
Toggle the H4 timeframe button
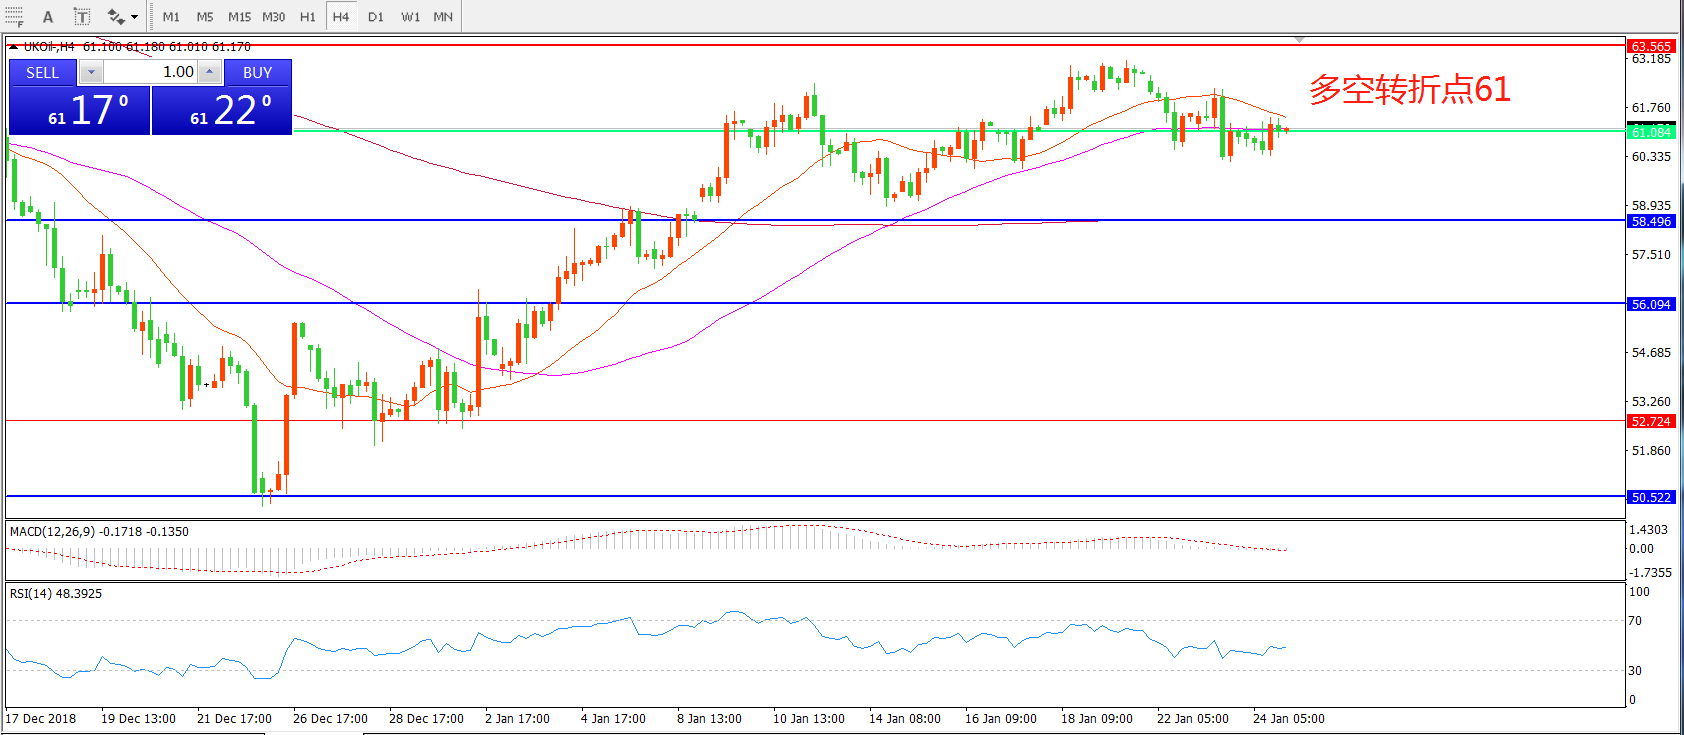coord(341,16)
